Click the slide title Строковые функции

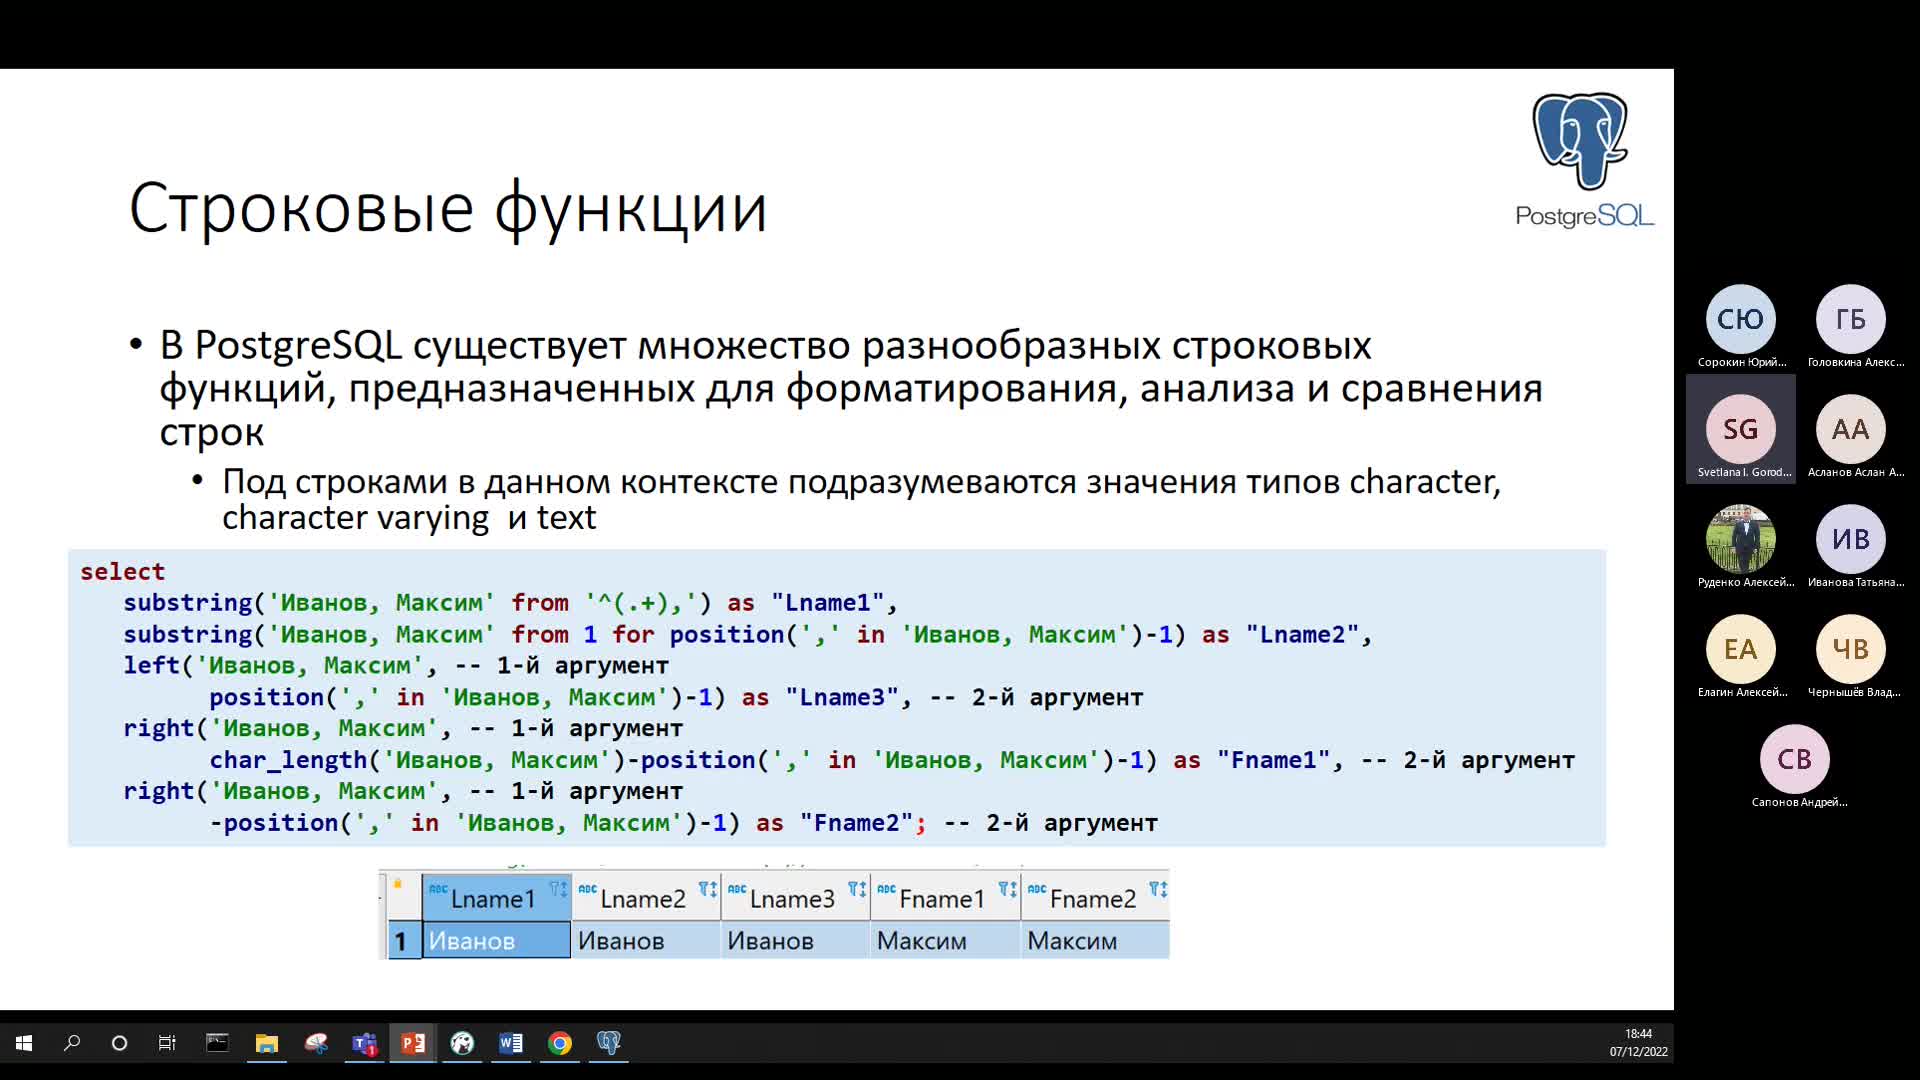click(448, 209)
